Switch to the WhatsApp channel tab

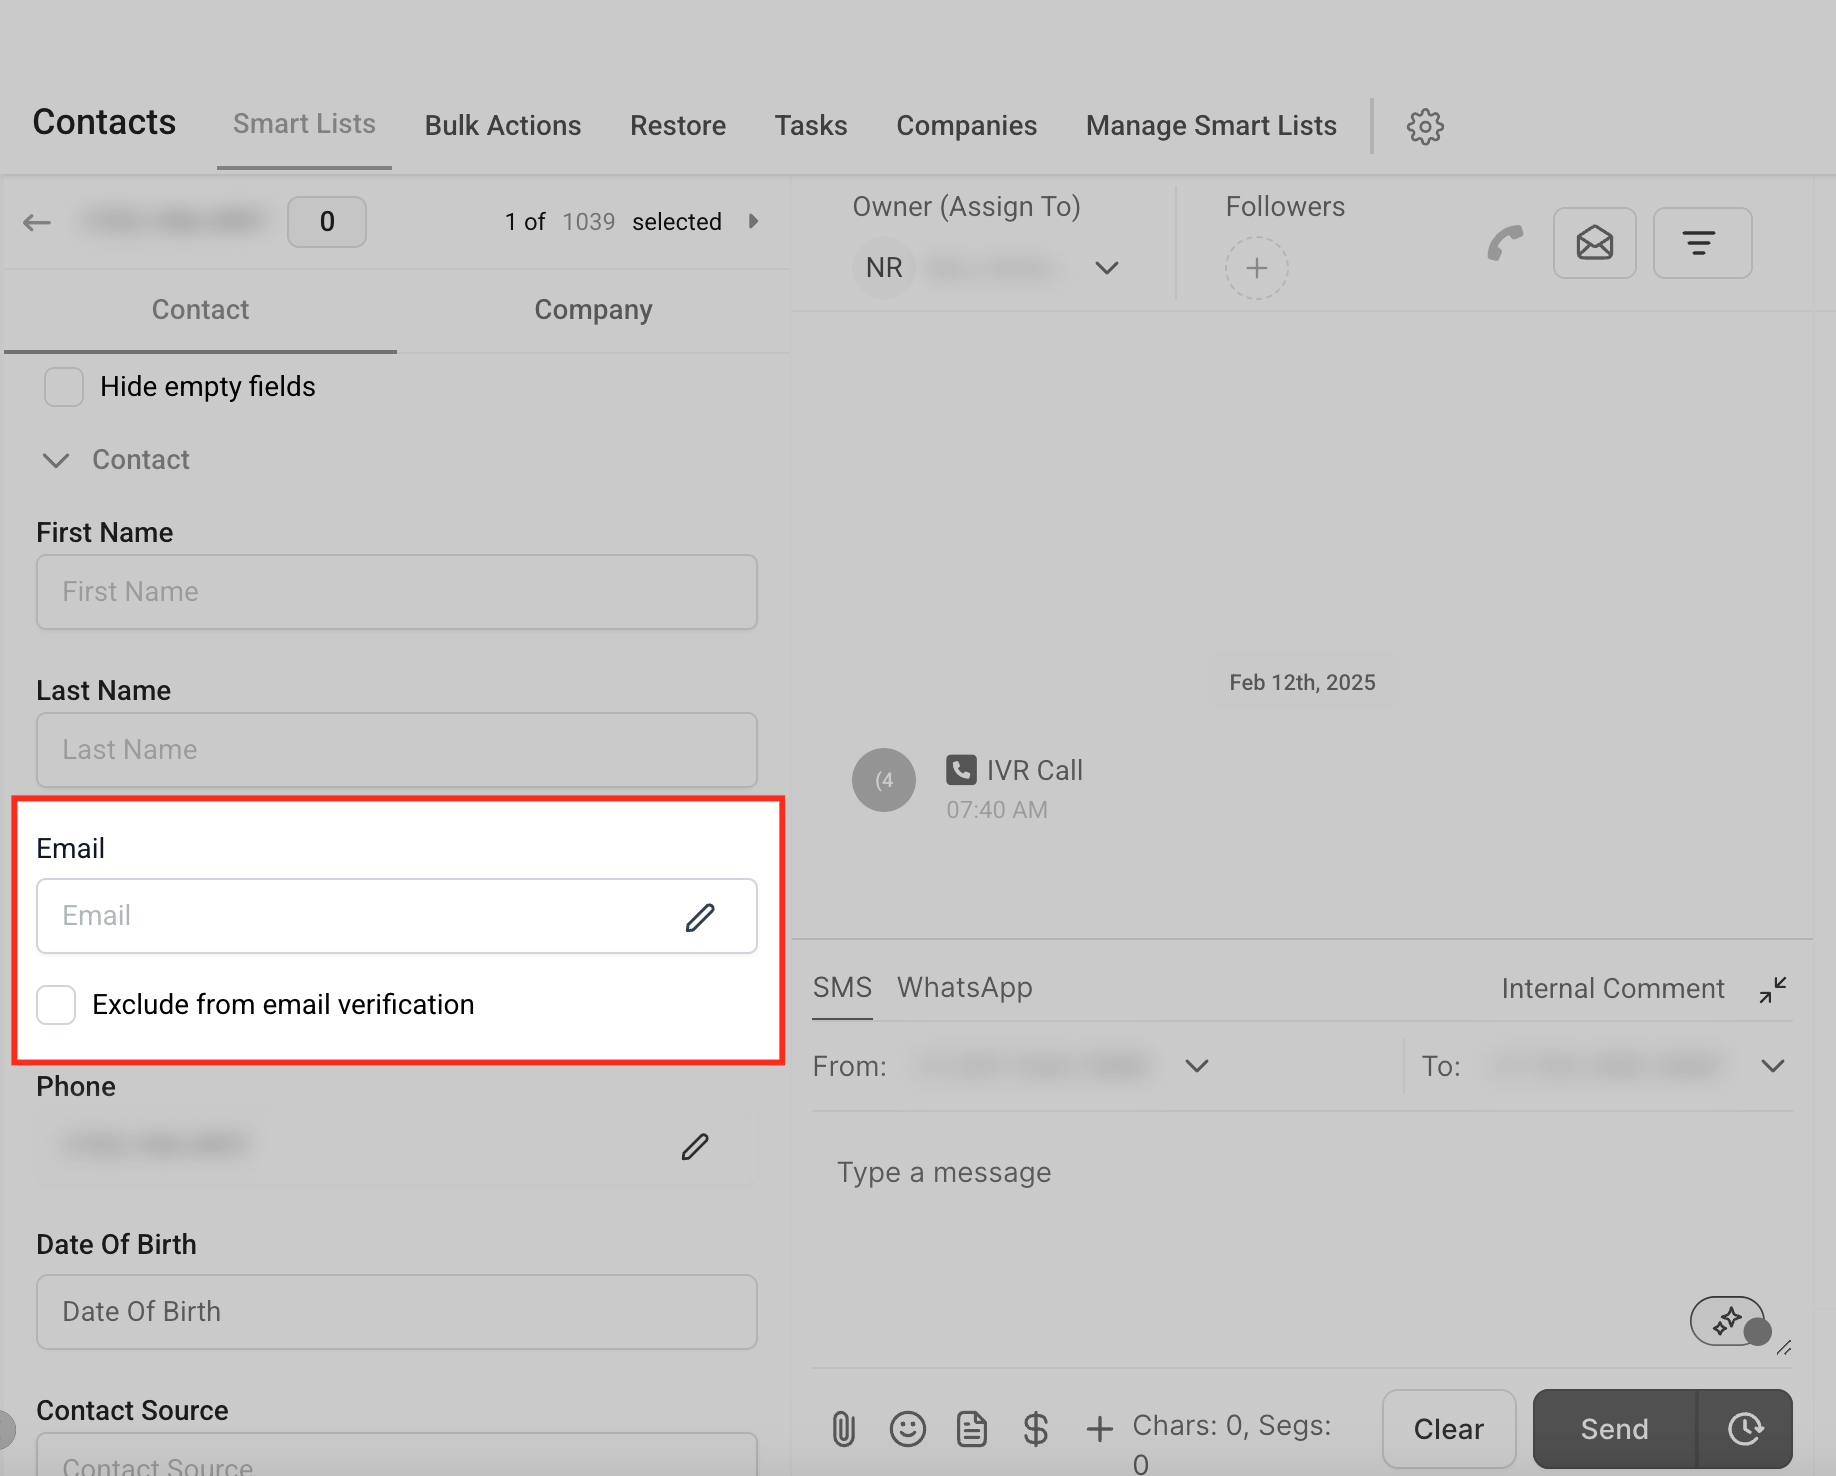(965, 988)
